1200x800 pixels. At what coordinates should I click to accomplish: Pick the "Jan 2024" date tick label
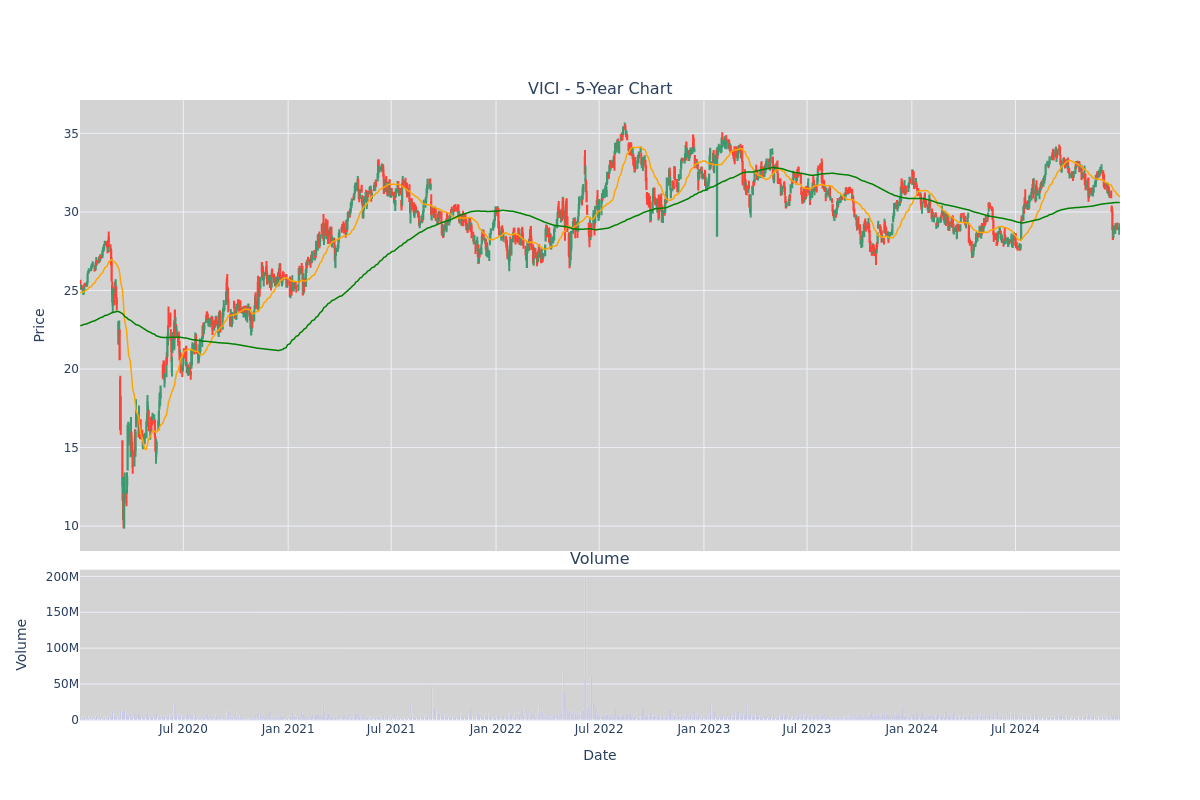click(x=912, y=729)
